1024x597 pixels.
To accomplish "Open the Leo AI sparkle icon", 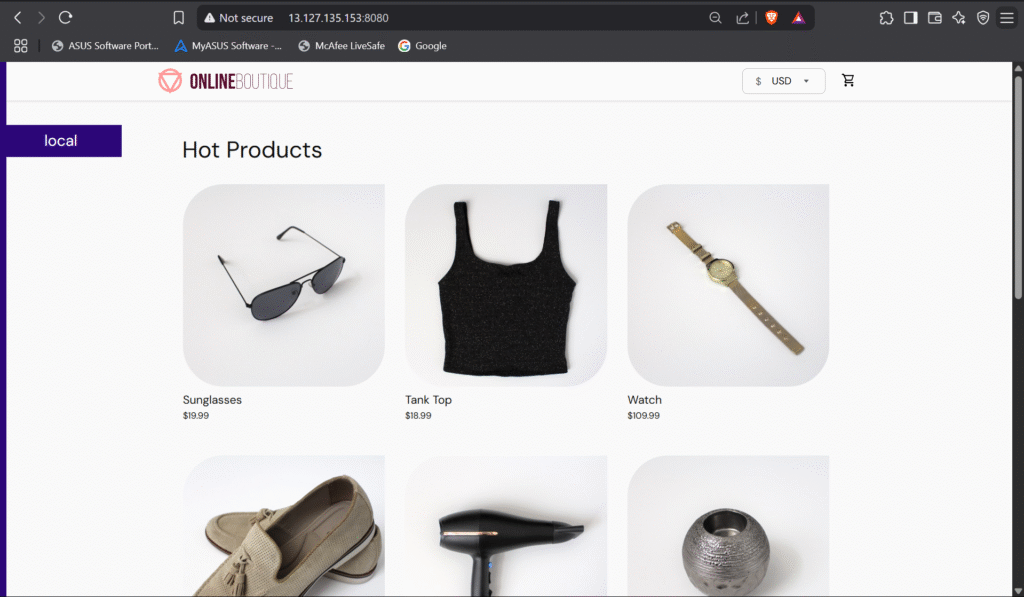I will [x=959, y=18].
